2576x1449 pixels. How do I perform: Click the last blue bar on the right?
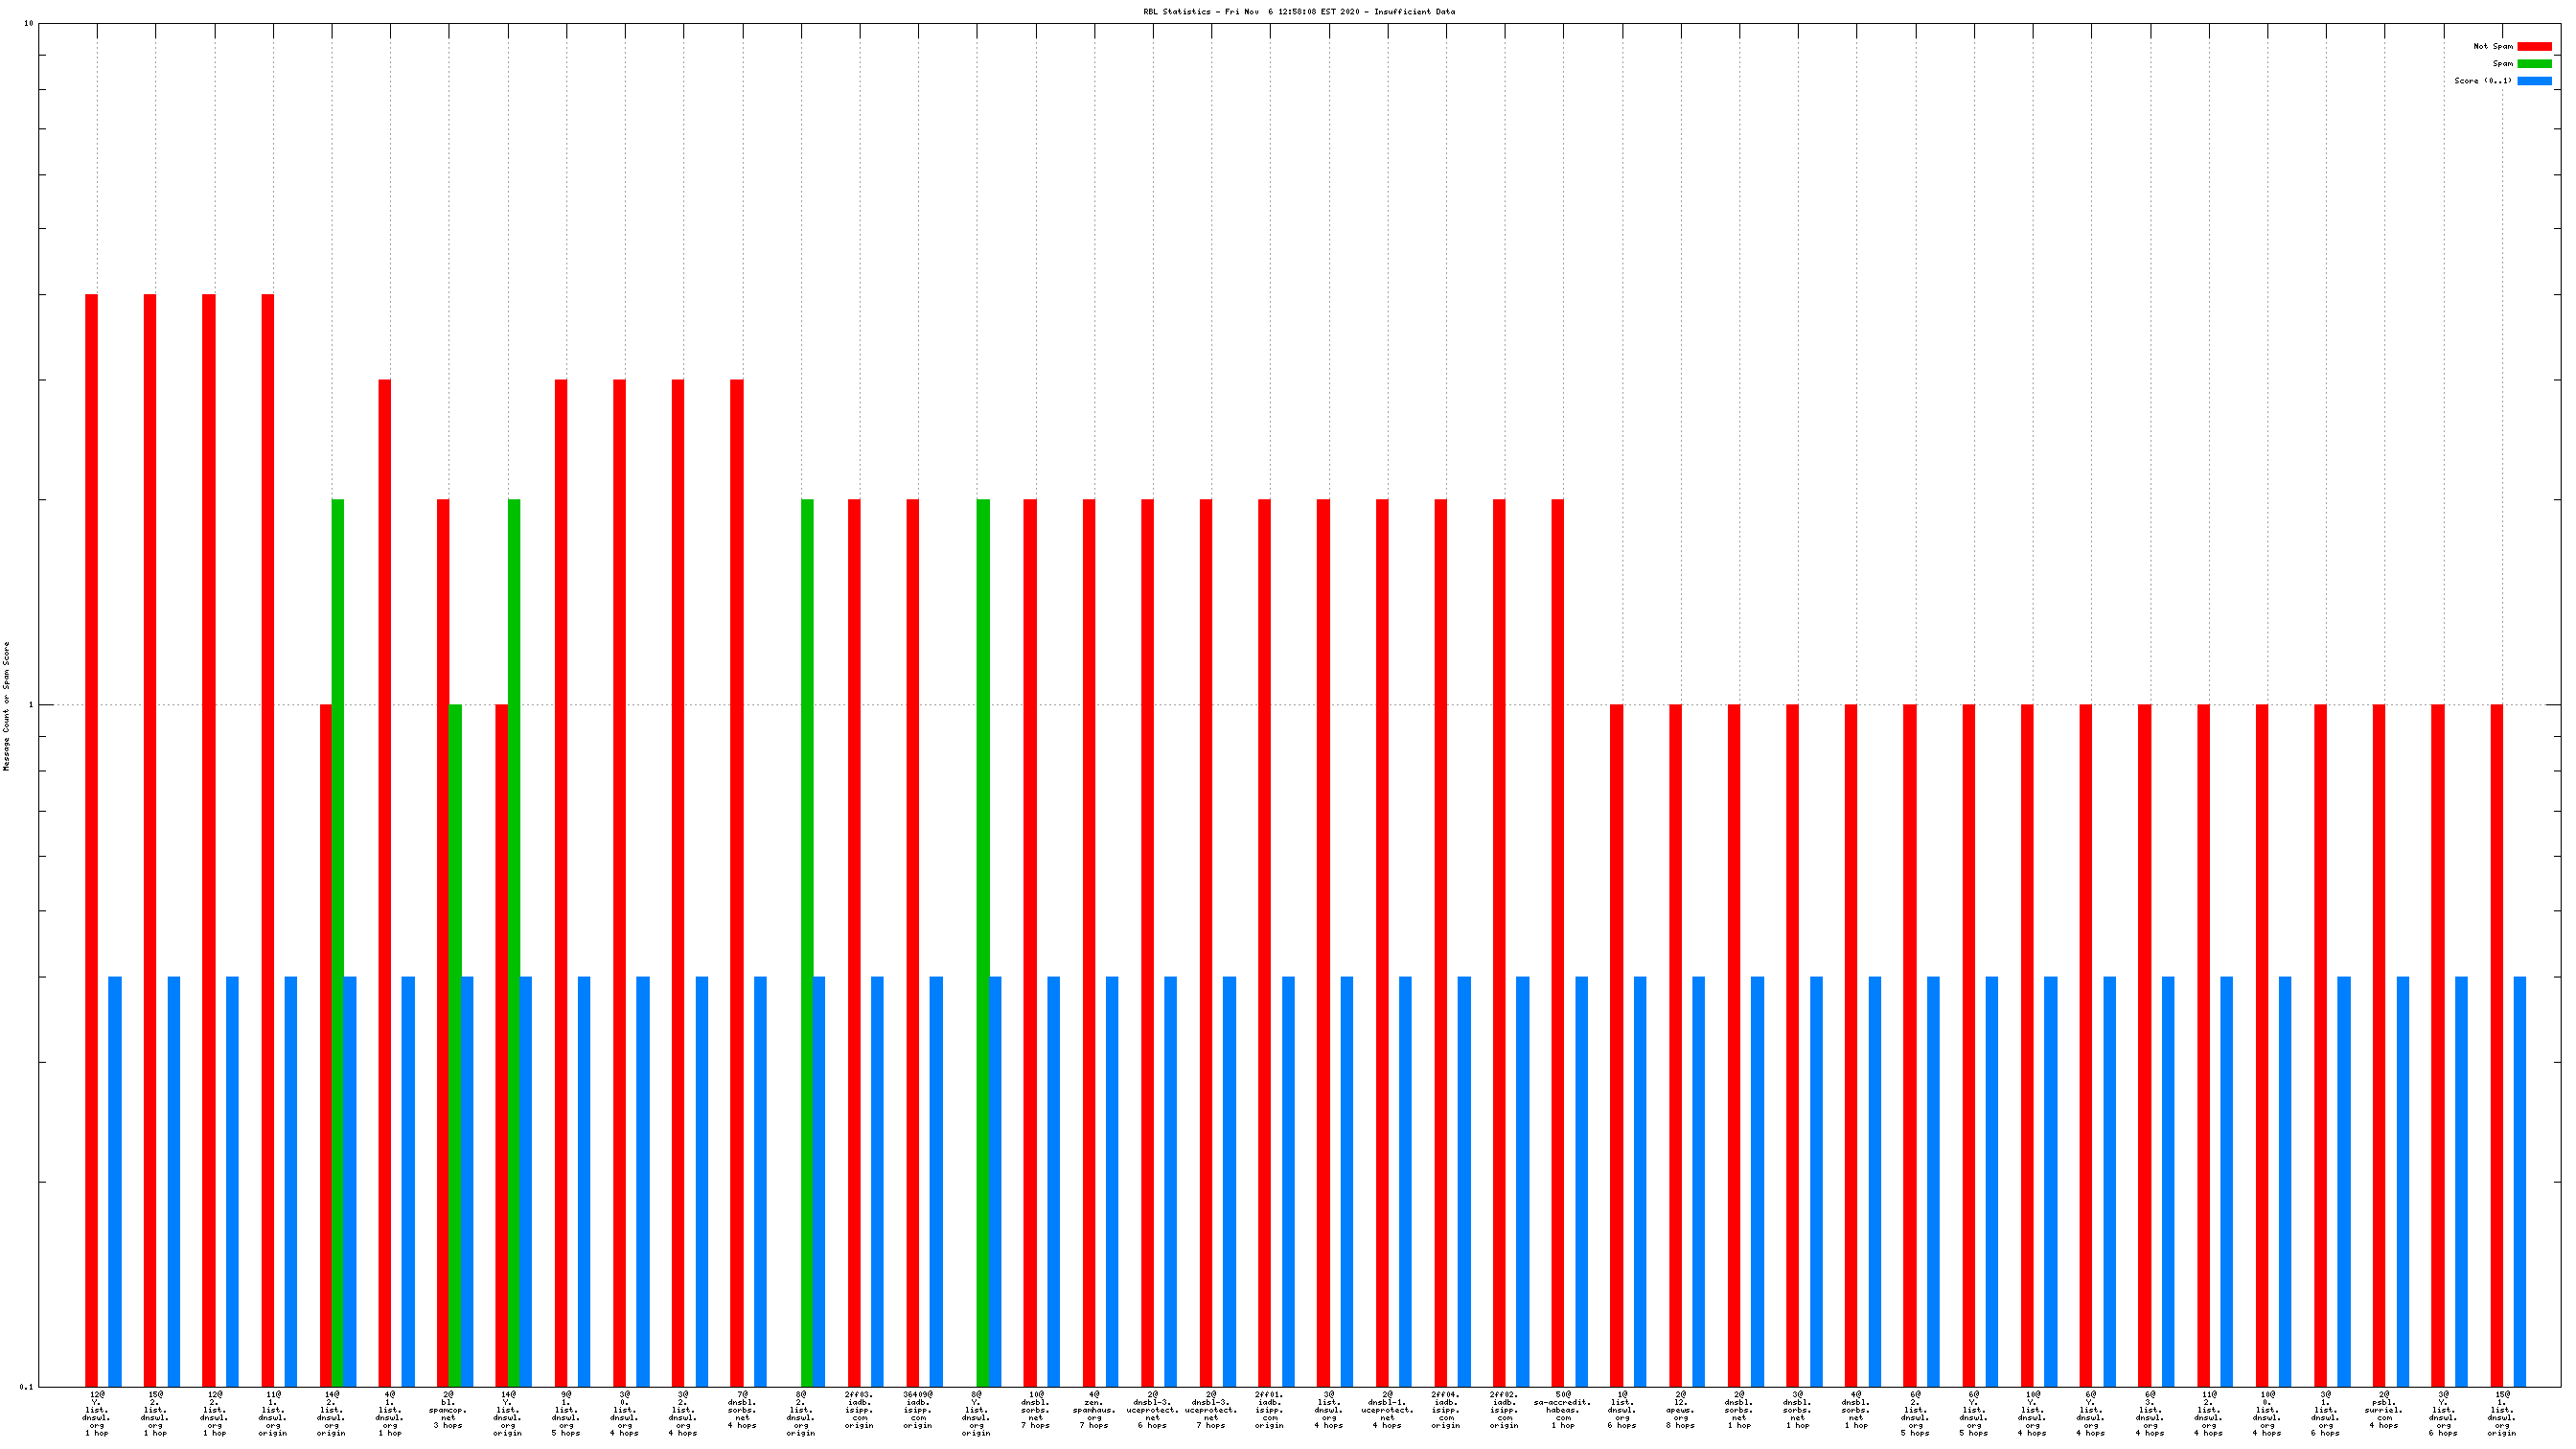pos(2520,1180)
